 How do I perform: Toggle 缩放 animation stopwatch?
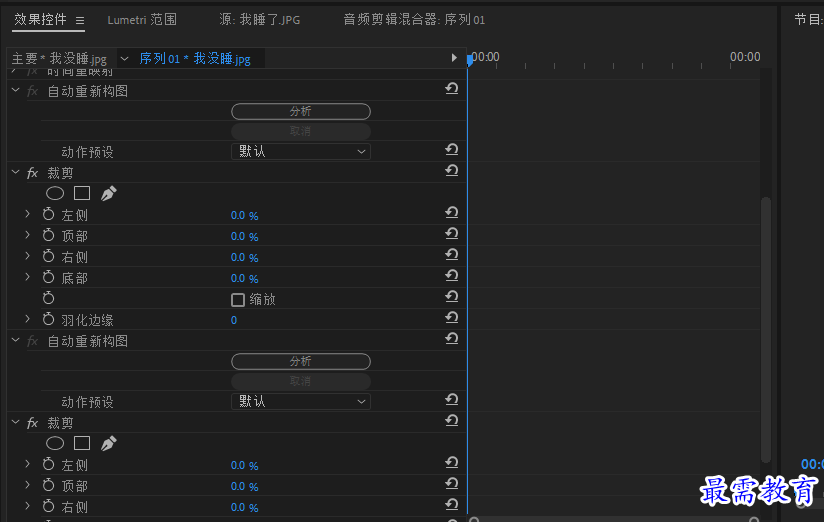[48, 299]
